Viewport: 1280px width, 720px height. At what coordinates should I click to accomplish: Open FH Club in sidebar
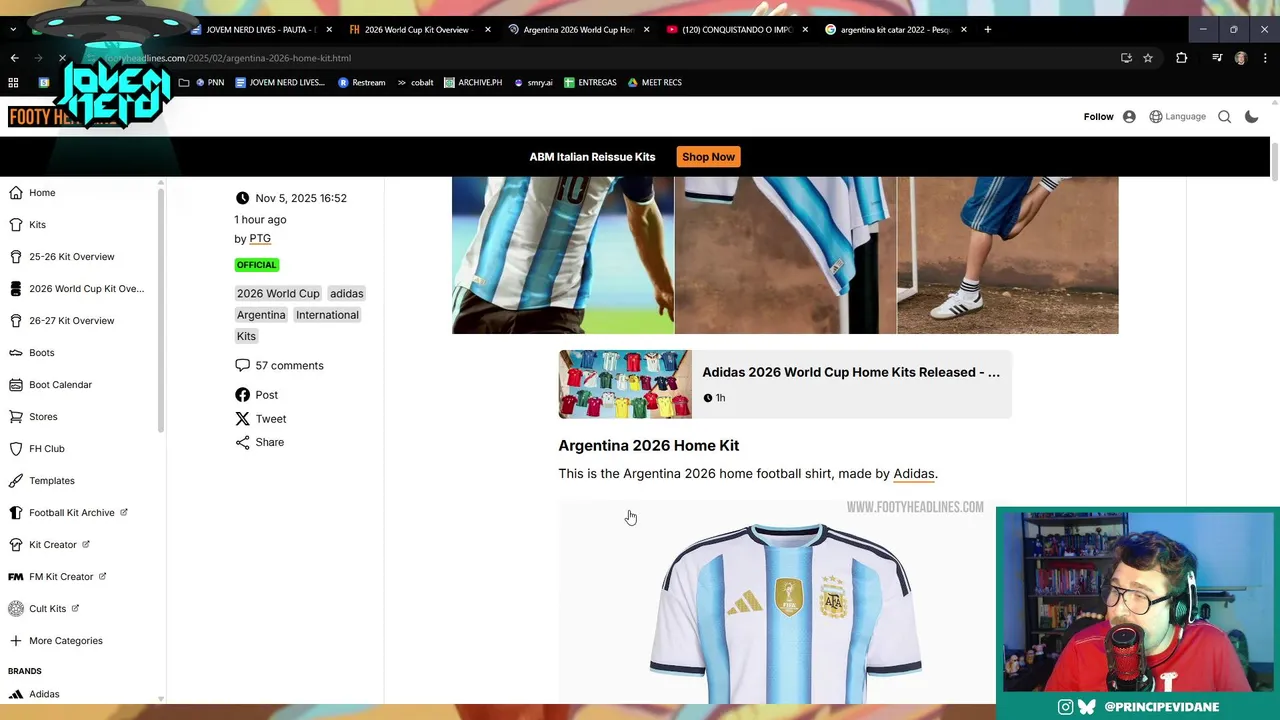coord(37,449)
